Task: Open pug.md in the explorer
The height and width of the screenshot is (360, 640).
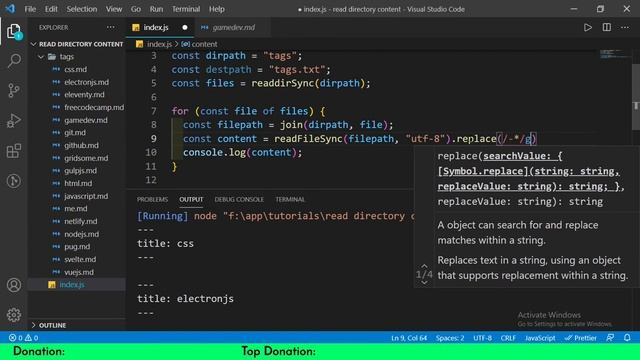Action: tap(77, 247)
